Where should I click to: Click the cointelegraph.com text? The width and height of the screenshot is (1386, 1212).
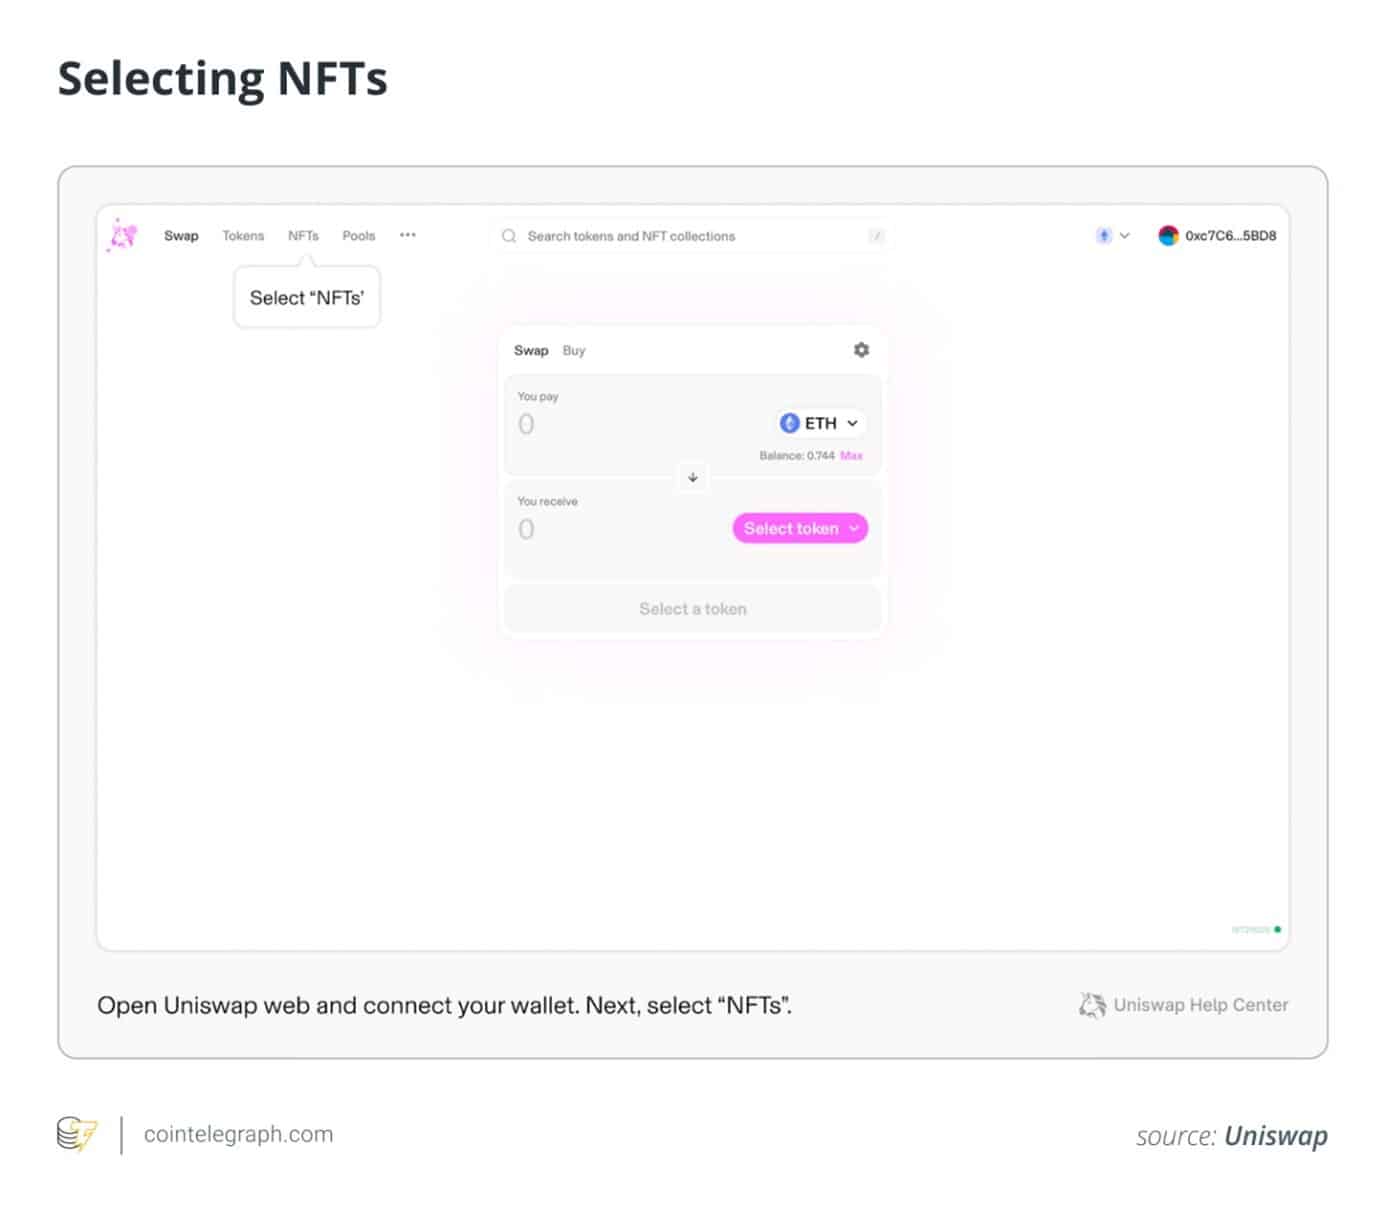(238, 1135)
